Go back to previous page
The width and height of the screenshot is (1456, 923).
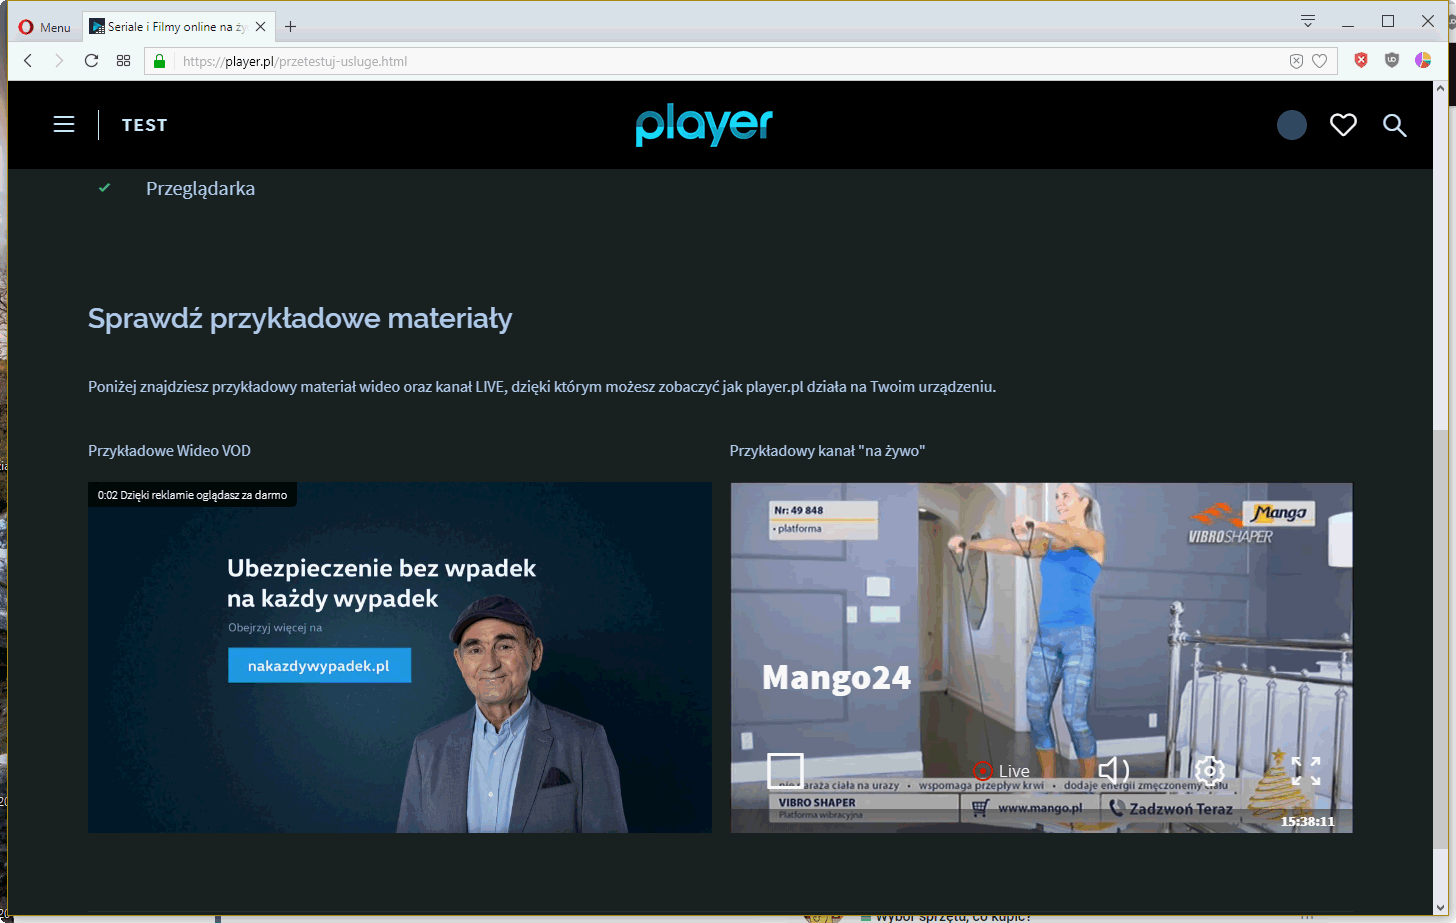(28, 61)
